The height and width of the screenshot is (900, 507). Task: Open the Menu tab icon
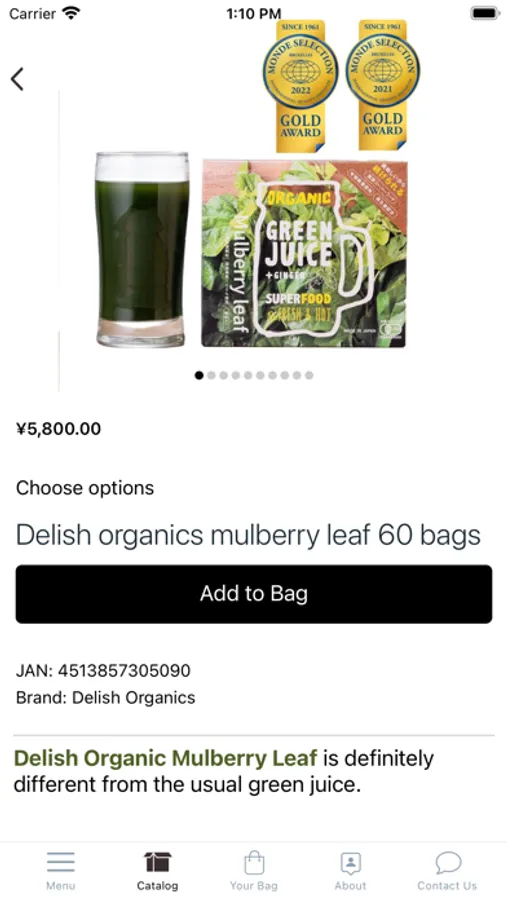[x=61, y=862]
